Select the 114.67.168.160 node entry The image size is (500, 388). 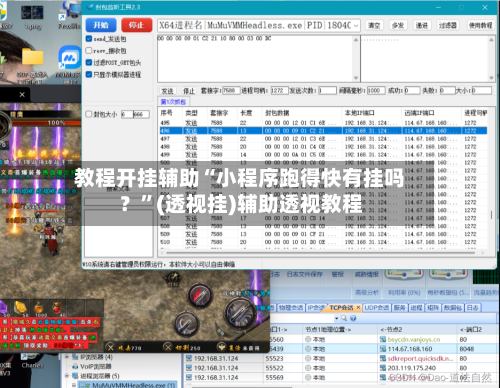coord(410,349)
